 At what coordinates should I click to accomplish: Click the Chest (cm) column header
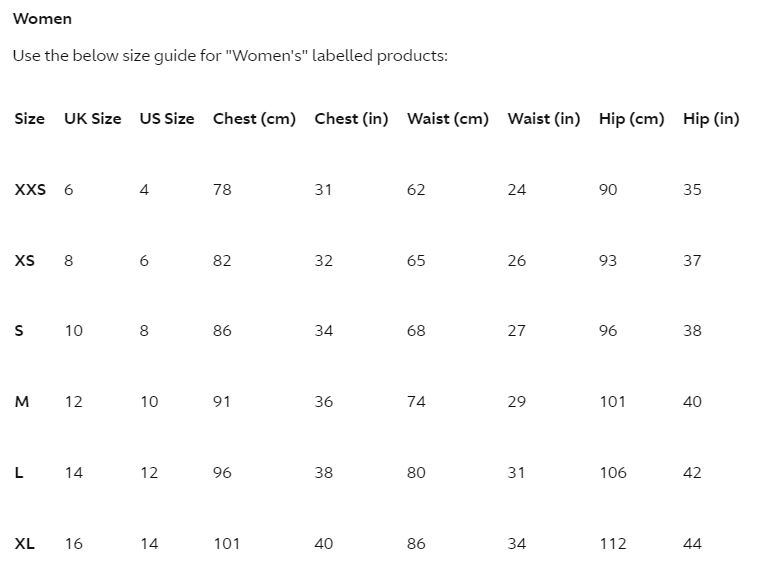255,119
